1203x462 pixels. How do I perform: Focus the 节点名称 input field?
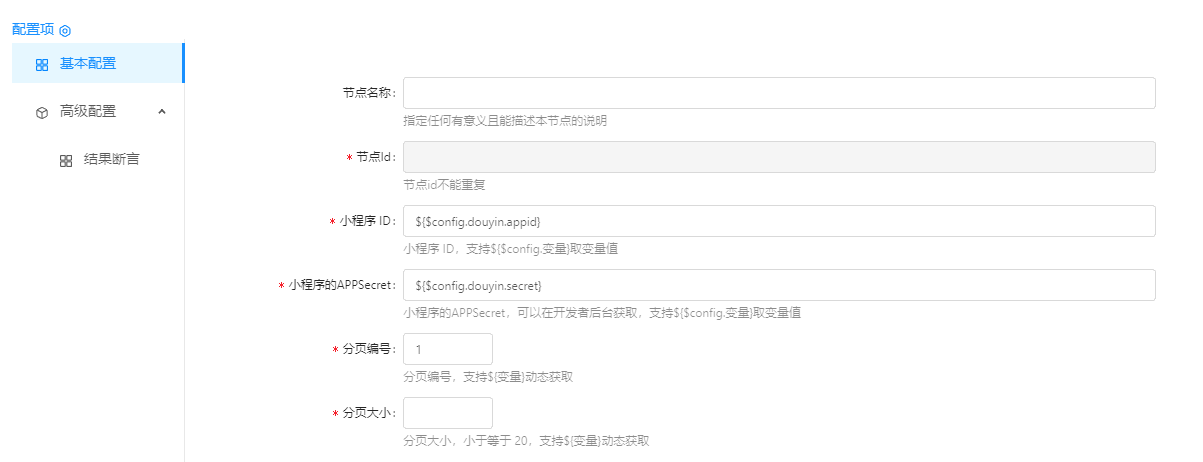pos(778,93)
